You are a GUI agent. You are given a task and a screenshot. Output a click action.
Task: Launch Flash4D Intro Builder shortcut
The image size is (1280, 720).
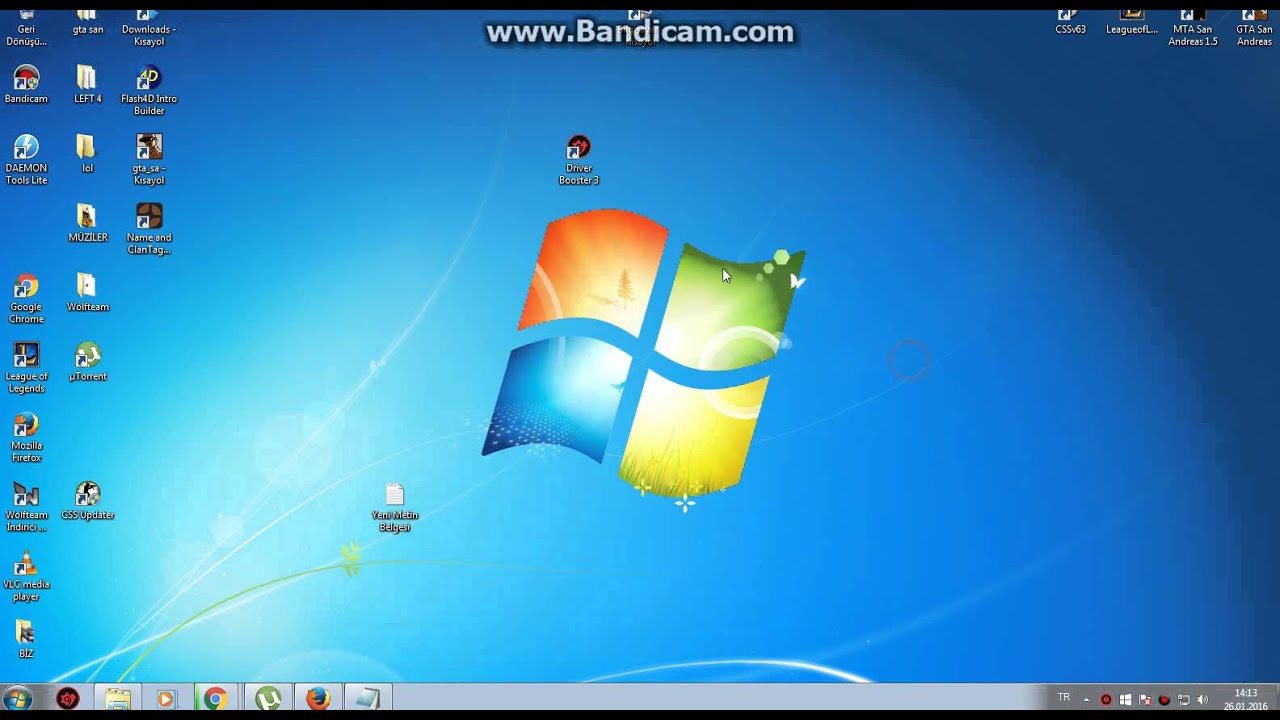tap(149, 90)
